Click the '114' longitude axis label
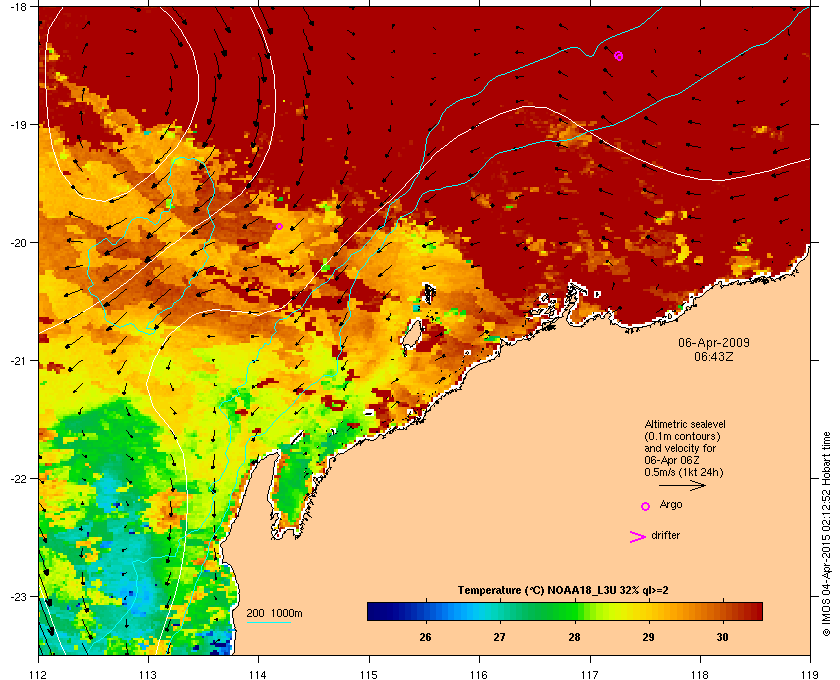840x680 pixels. point(258,674)
